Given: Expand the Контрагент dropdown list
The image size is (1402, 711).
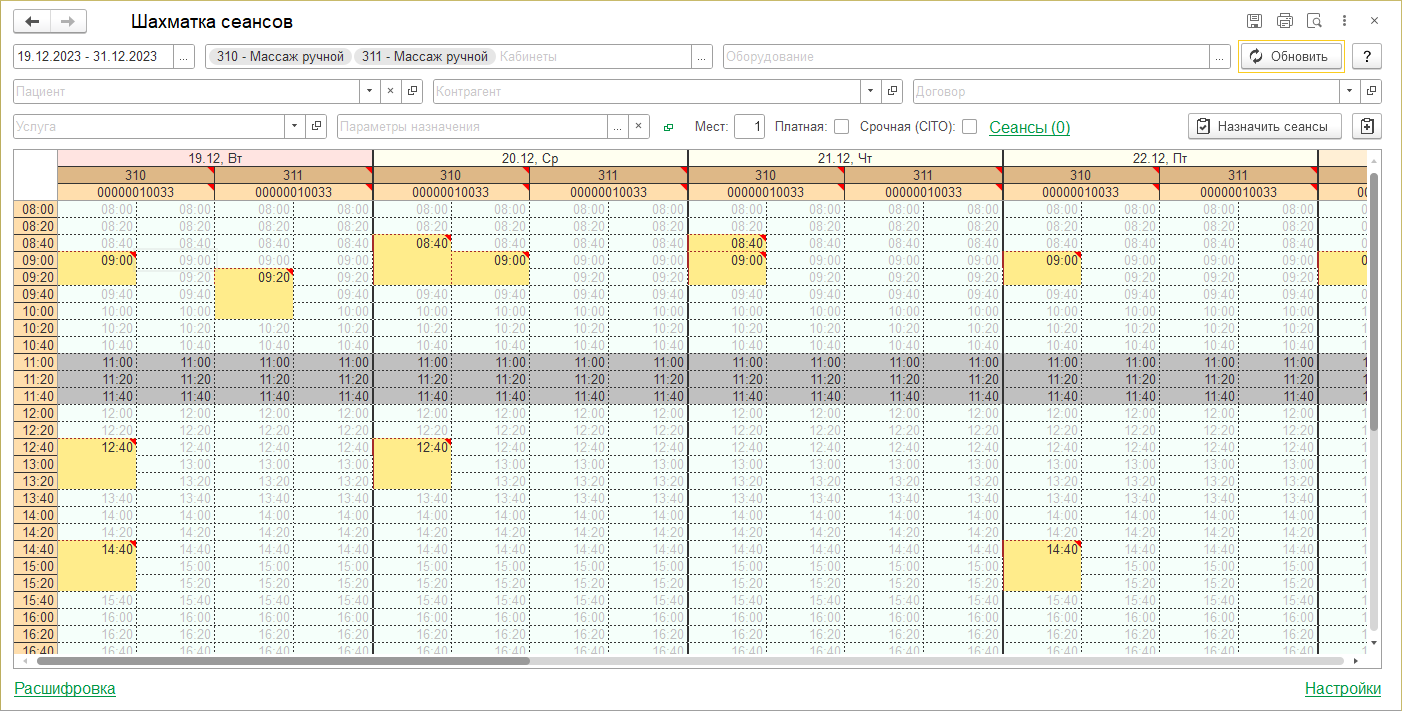Looking at the screenshot, I should click(872, 92).
